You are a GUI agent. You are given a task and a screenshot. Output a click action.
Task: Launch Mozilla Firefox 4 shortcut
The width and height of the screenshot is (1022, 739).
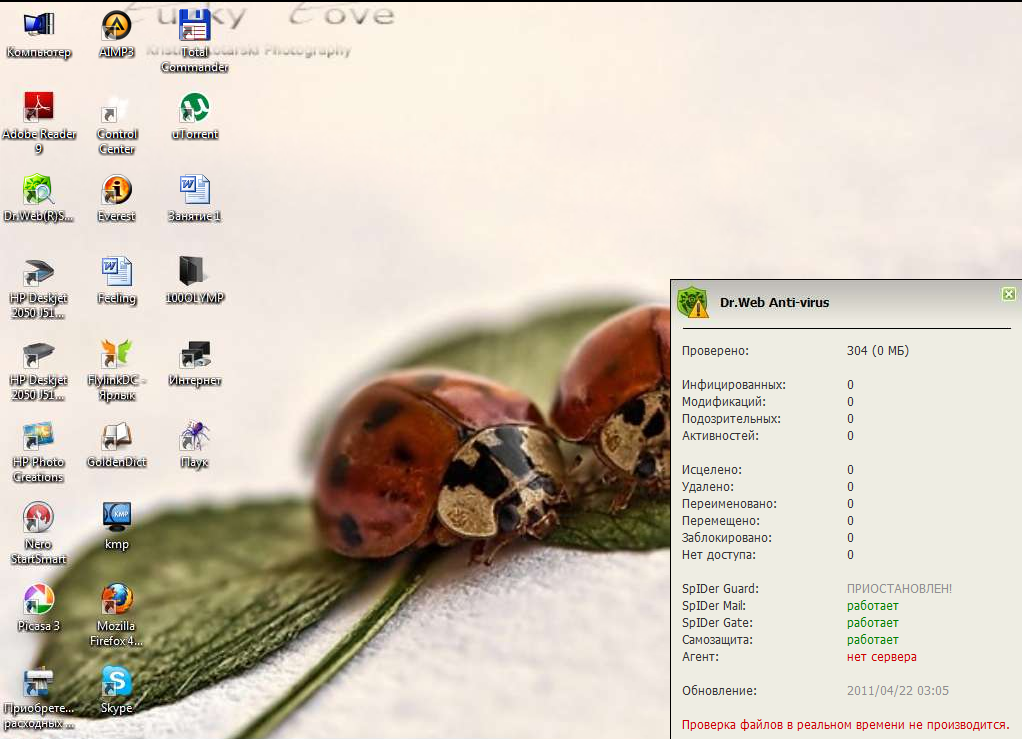(117, 599)
